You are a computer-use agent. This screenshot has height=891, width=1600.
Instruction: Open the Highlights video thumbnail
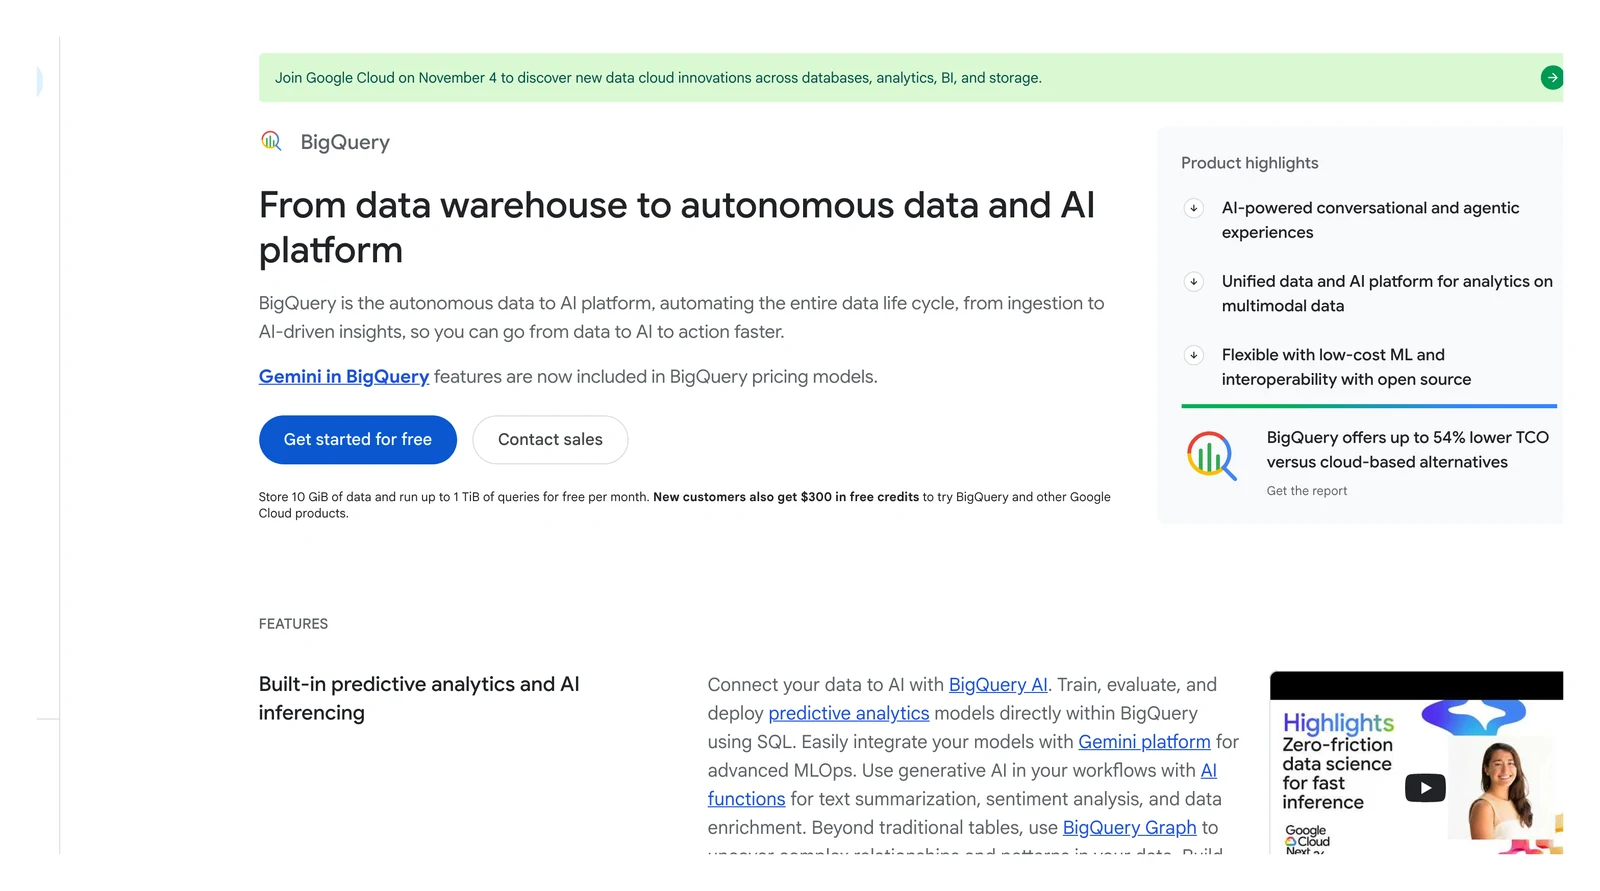click(1416, 763)
